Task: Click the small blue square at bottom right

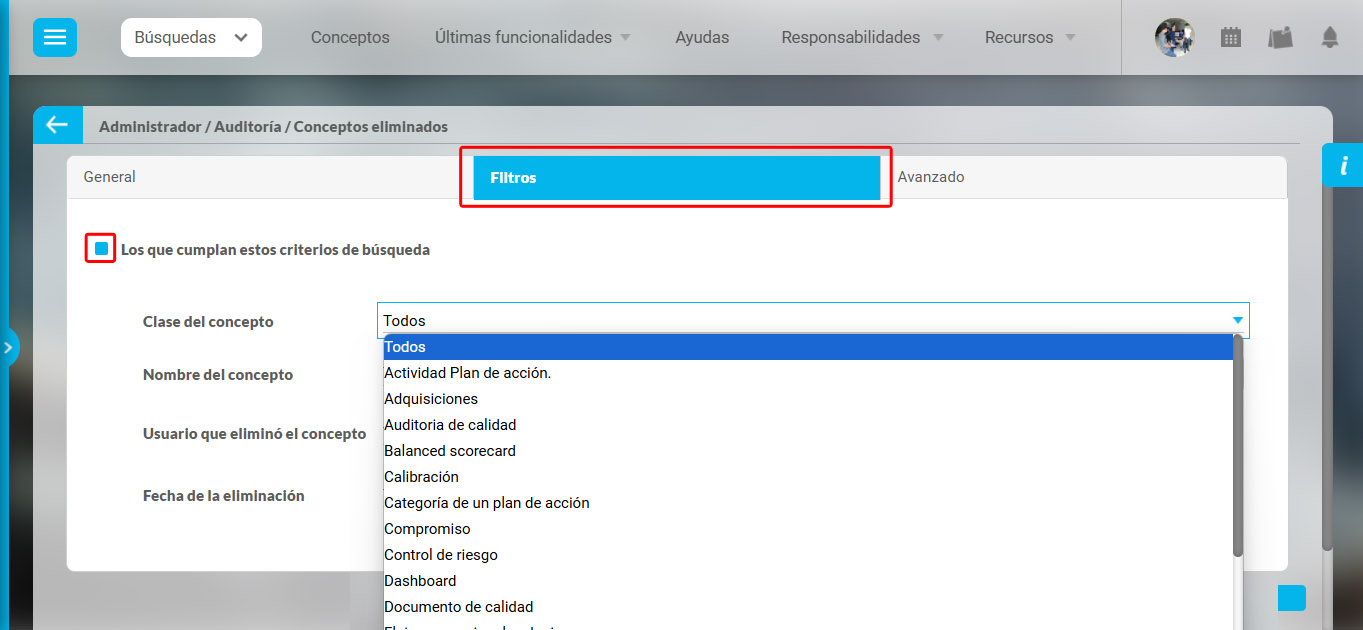Action: pos(1291,597)
